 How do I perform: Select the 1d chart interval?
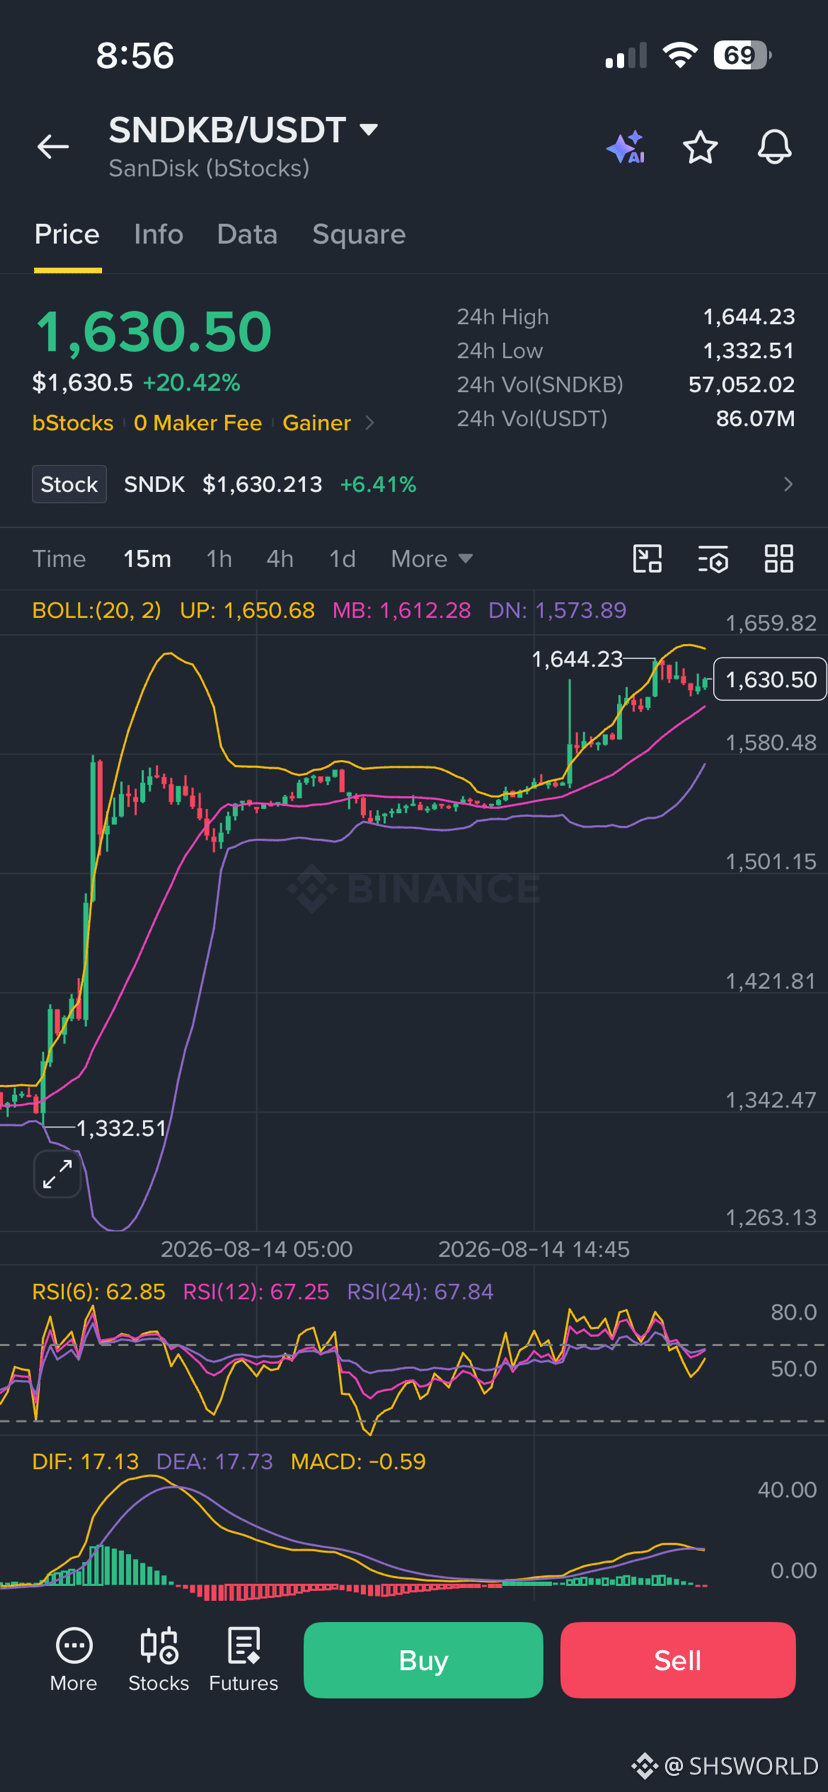tap(342, 559)
